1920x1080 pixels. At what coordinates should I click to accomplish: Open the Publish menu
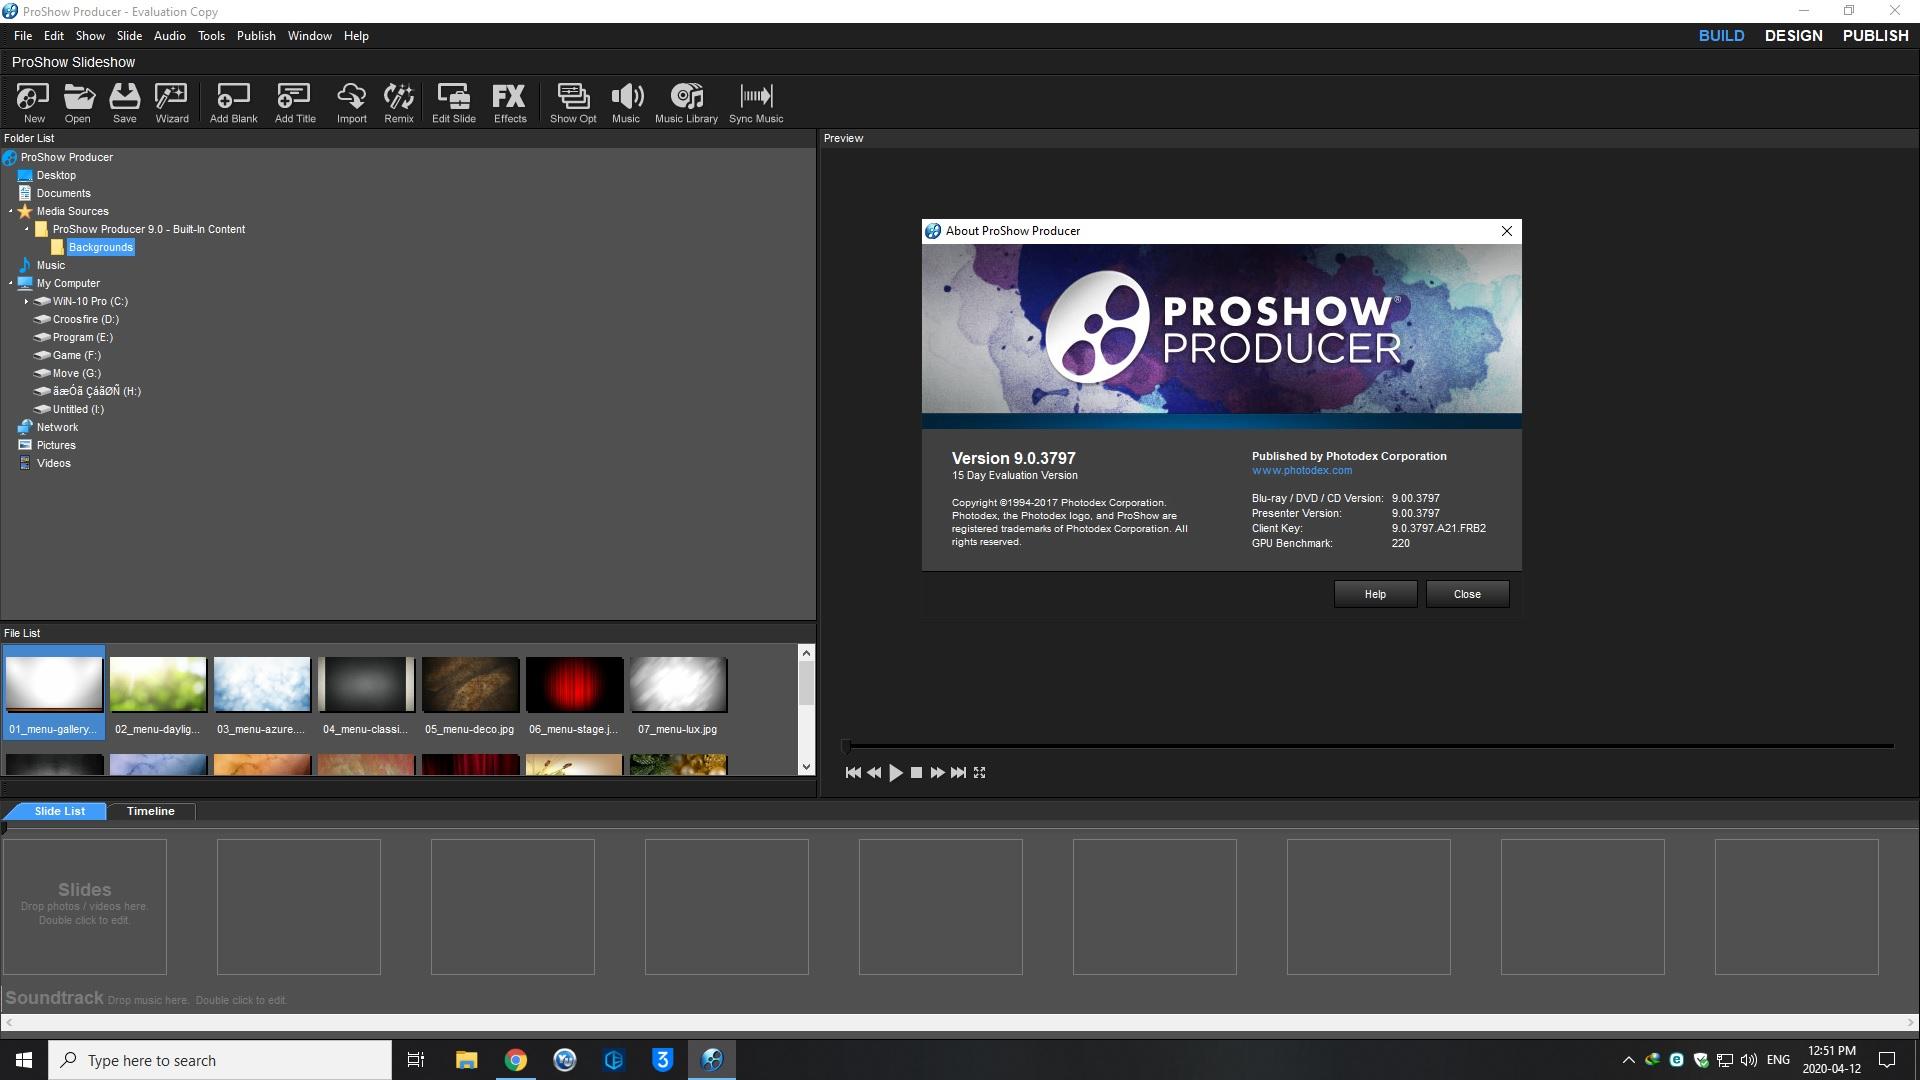click(256, 36)
